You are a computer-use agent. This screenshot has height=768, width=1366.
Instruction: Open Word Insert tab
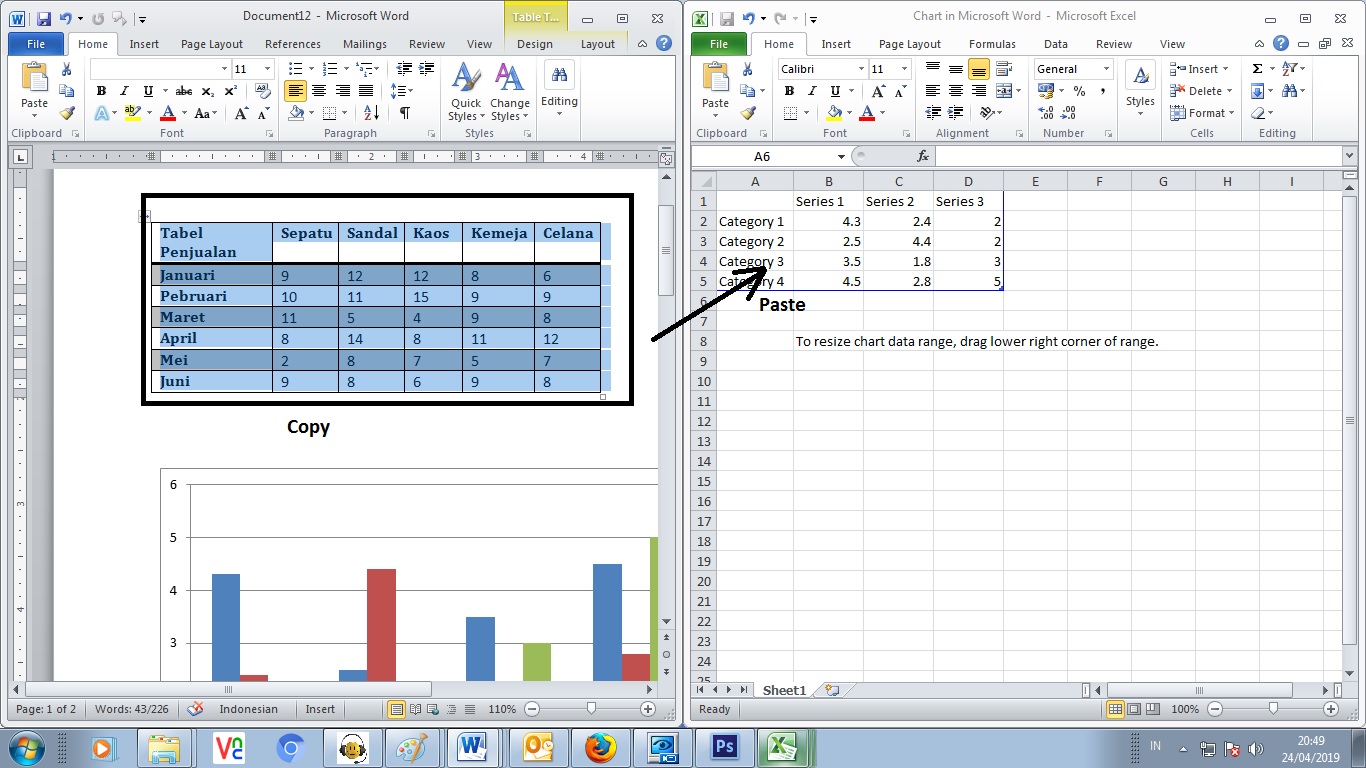(144, 44)
